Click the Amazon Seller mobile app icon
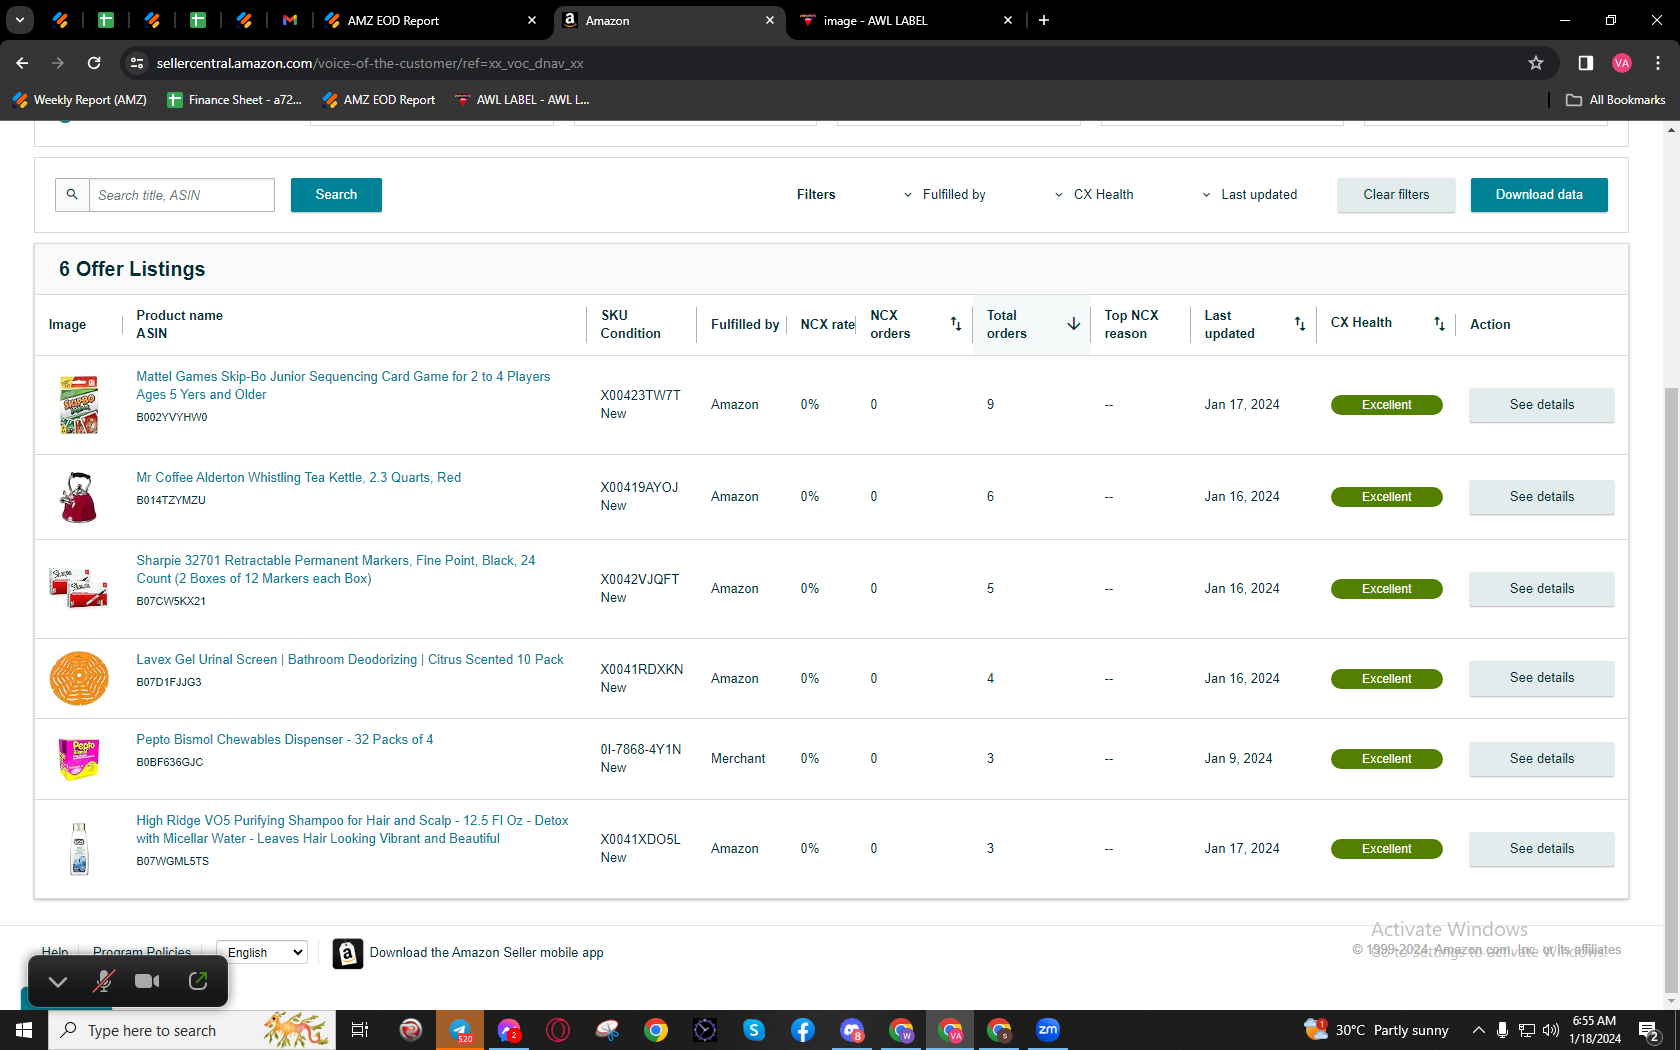 pos(348,953)
